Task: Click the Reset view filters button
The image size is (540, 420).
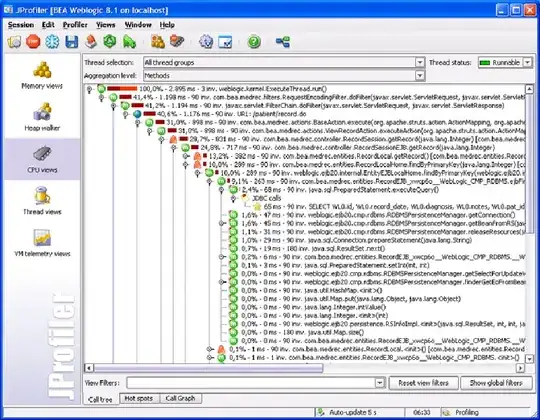Action: pyautogui.click(x=424, y=383)
